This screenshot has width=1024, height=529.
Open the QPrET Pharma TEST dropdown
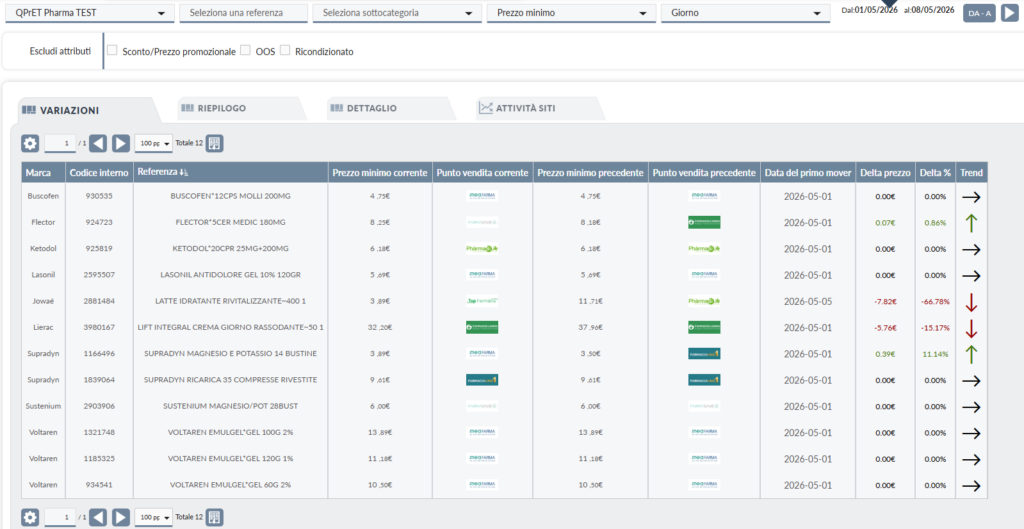tap(90, 13)
